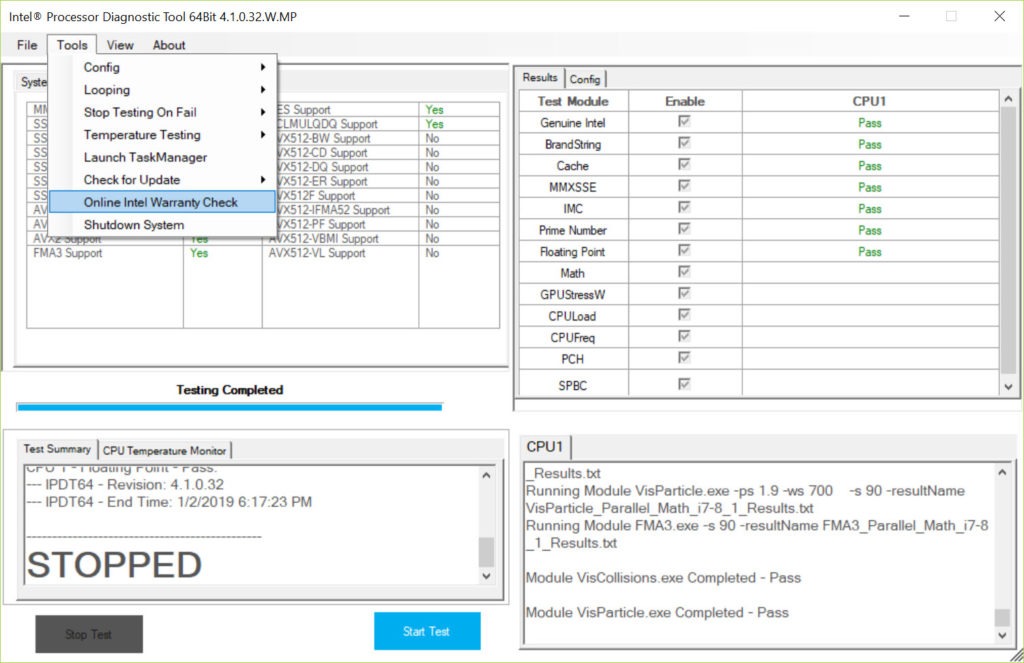Toggle SPBC enable checkbox
Screen dimensions: 1024x663
684,384
